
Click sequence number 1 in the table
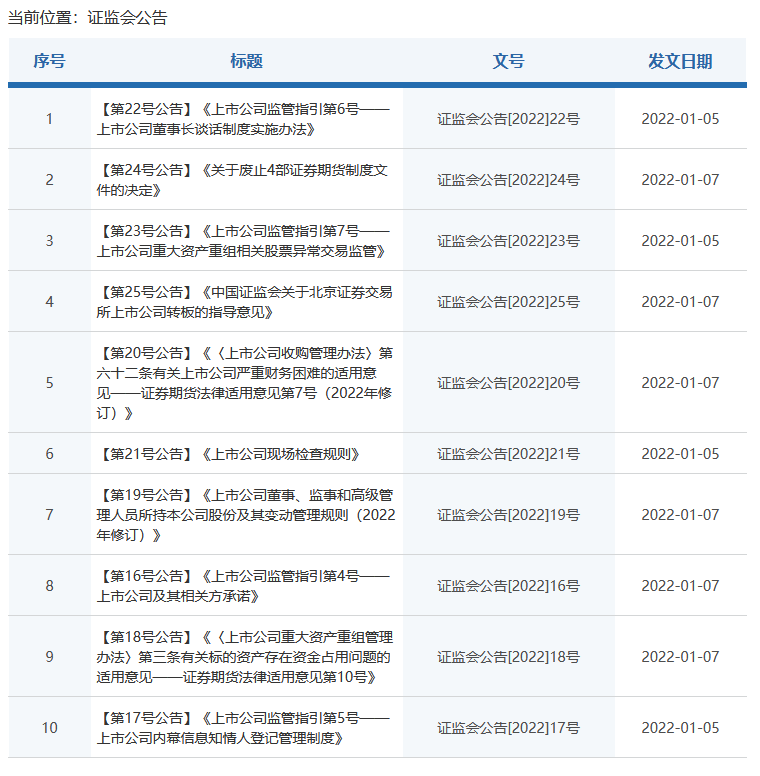pos(49,119)
